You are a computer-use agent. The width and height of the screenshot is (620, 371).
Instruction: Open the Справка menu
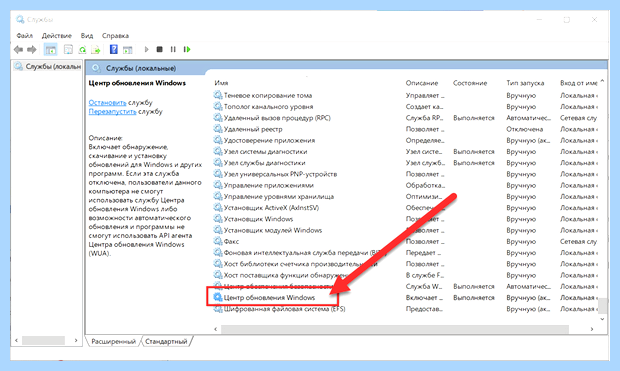tap(115, 36)
